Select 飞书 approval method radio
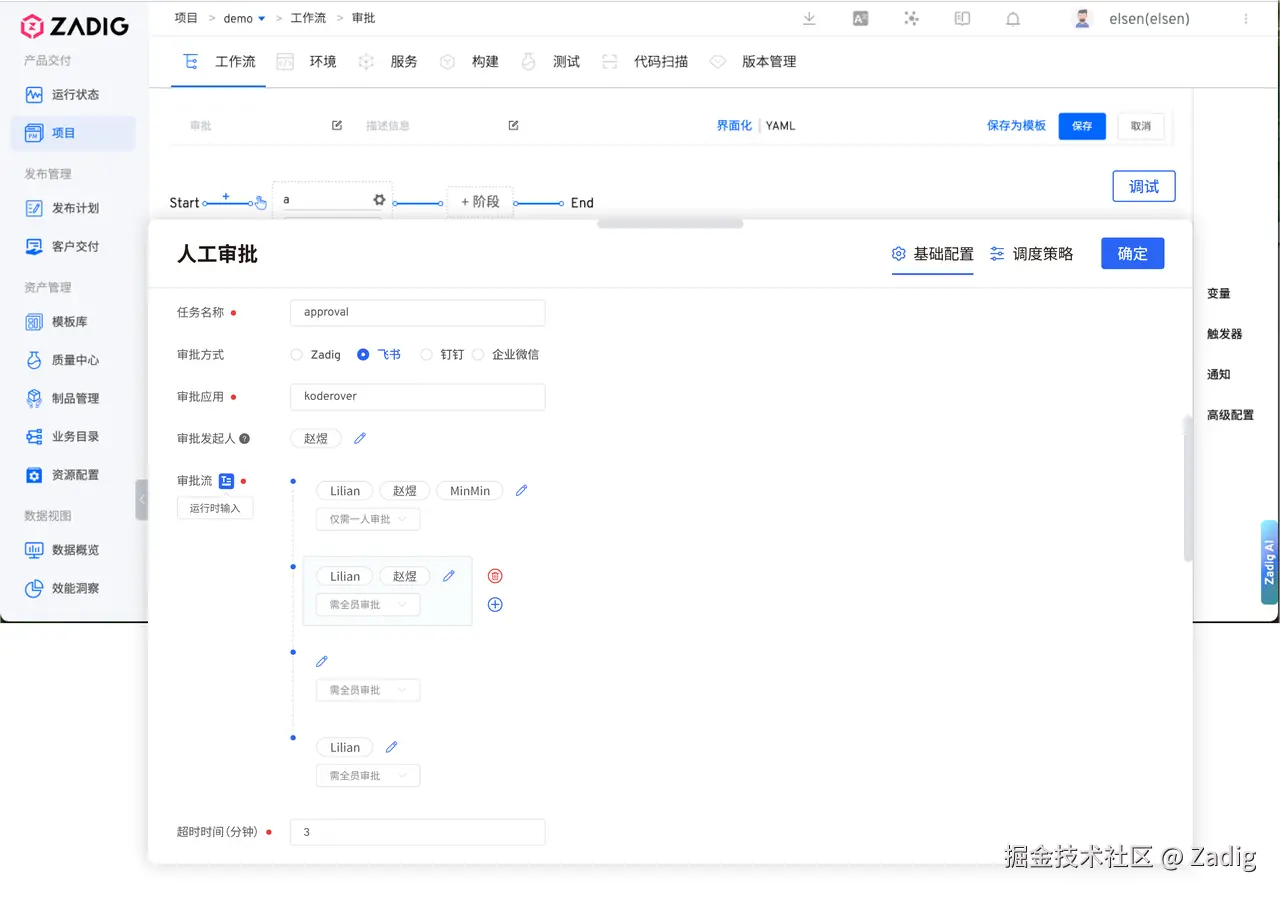 pos(363,354)
